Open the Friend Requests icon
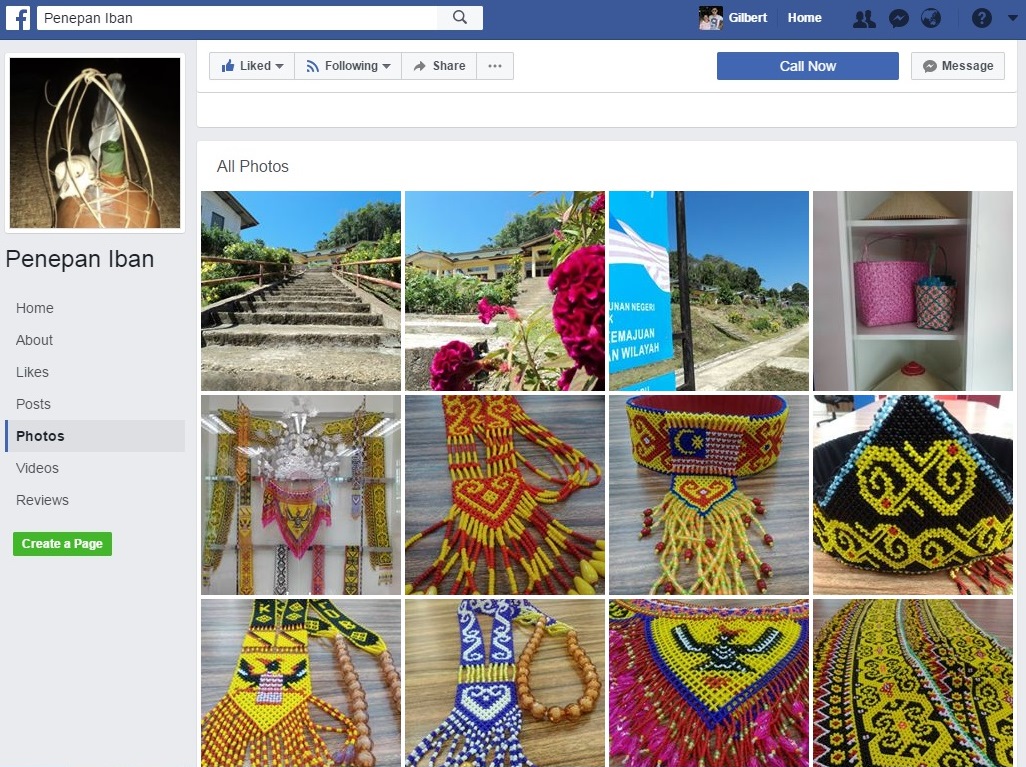1026x767 pixels. (x=864, y=18)
